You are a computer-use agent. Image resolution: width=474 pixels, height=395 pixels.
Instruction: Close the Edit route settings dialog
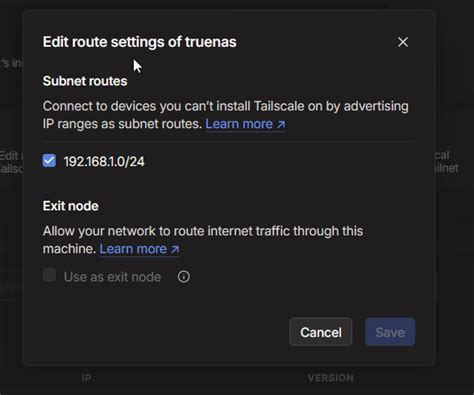(x=403, y=42)
